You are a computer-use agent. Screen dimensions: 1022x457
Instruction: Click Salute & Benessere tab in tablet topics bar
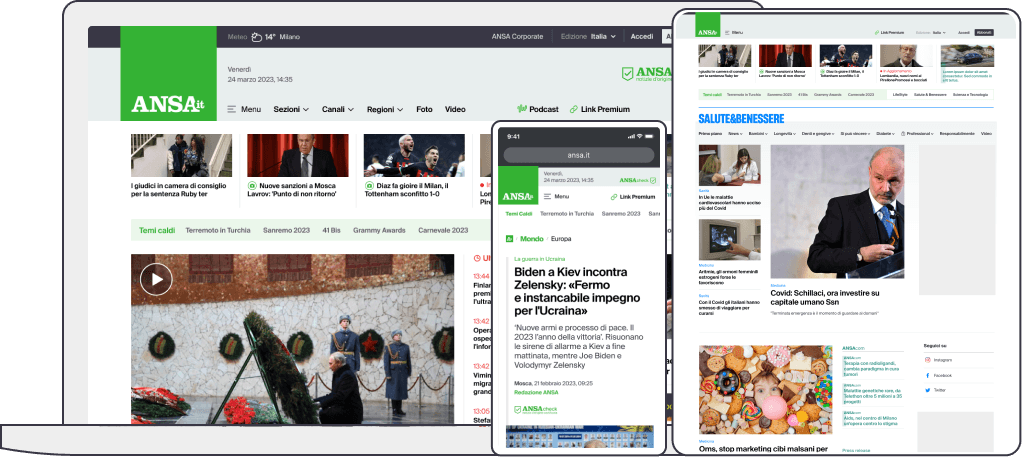pos(929,95)
